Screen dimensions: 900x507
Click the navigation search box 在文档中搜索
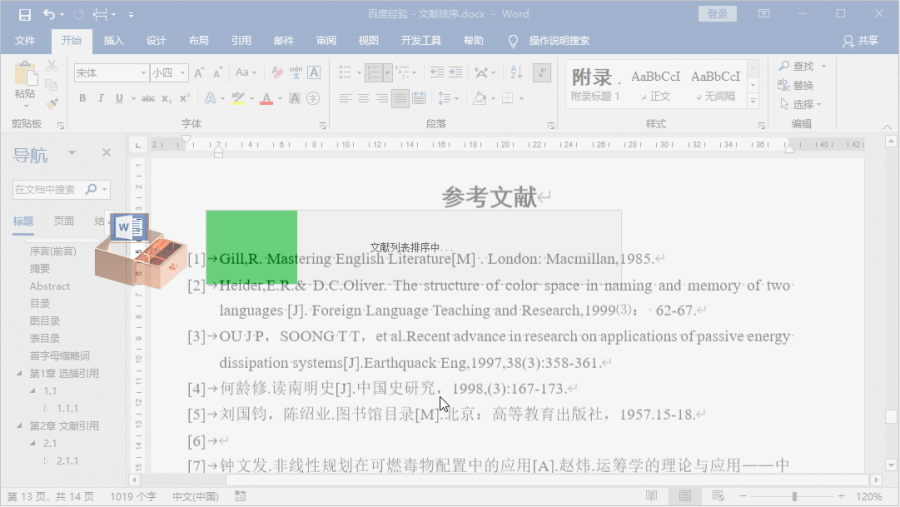(x=48, y=189)
